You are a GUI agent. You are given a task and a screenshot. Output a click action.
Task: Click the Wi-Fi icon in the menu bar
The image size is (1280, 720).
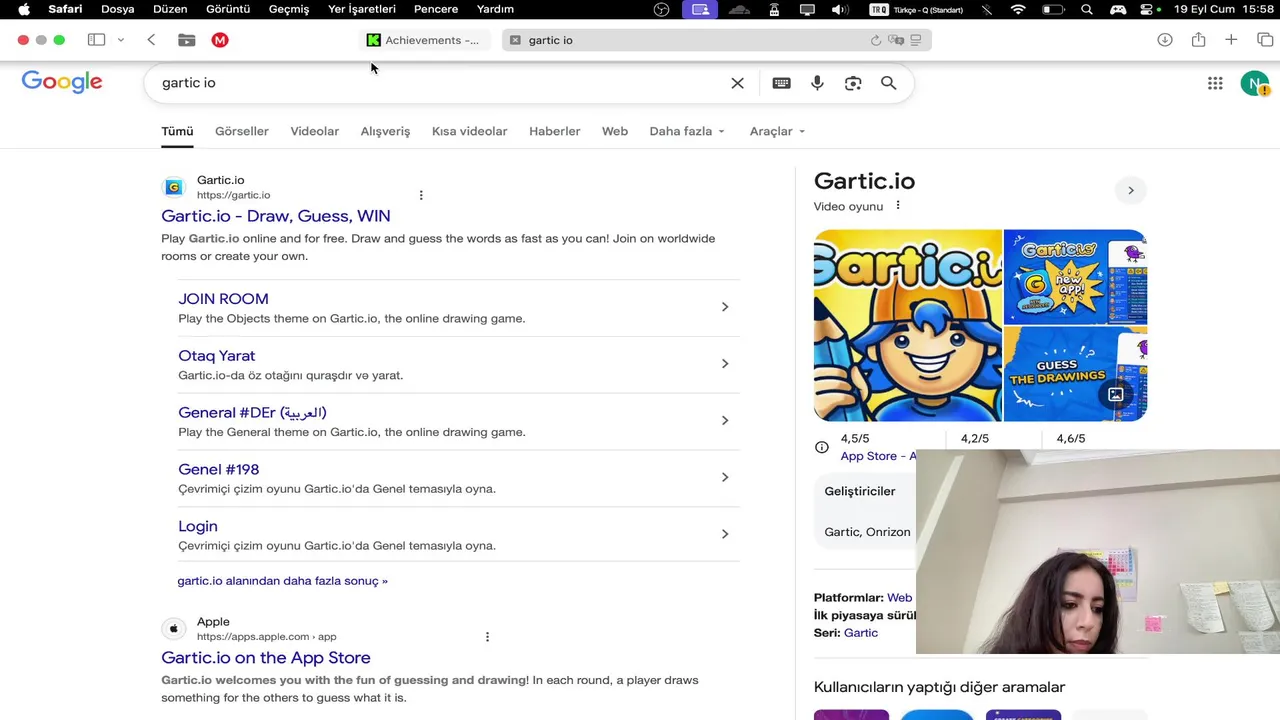[1018, 9]
